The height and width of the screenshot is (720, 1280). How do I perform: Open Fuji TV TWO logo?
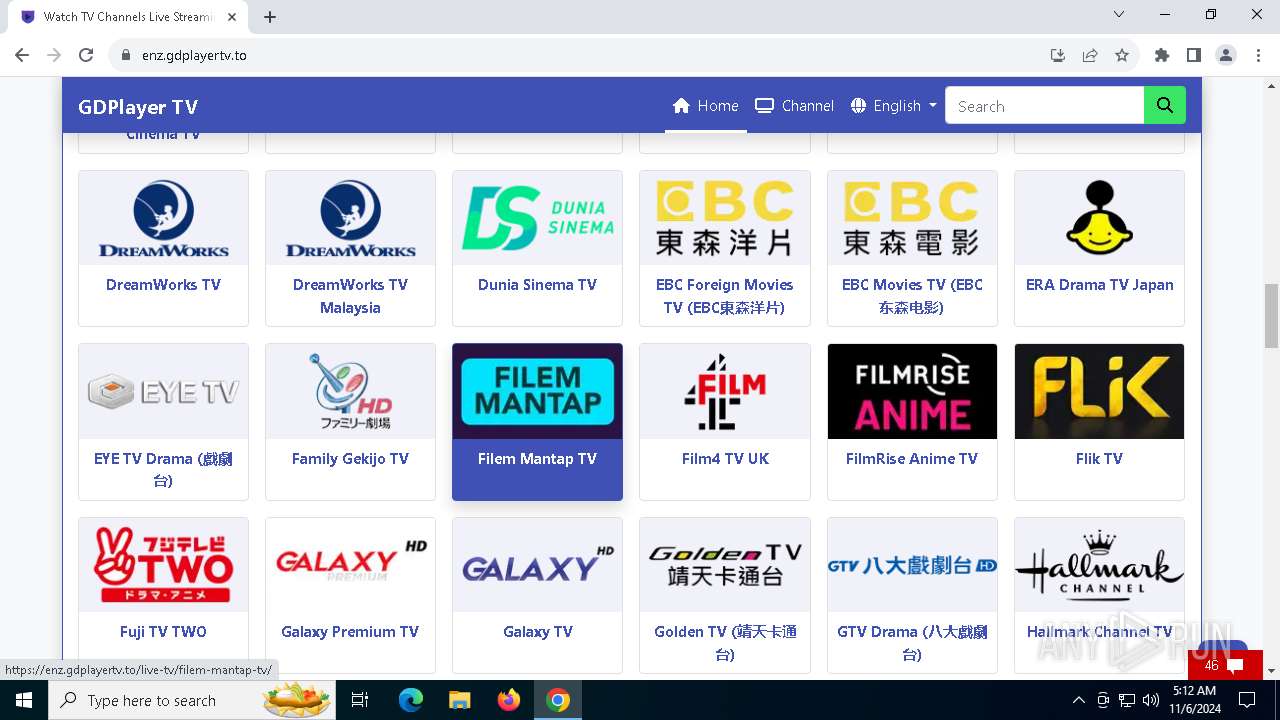point(163,565)
